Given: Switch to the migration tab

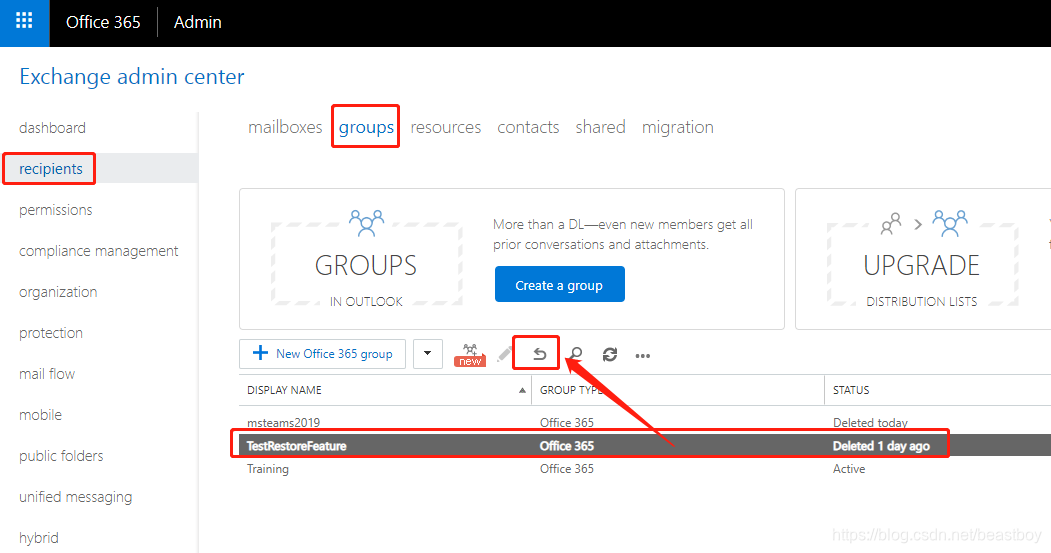Looking at the screenshot, I should [x=678, y=127].
